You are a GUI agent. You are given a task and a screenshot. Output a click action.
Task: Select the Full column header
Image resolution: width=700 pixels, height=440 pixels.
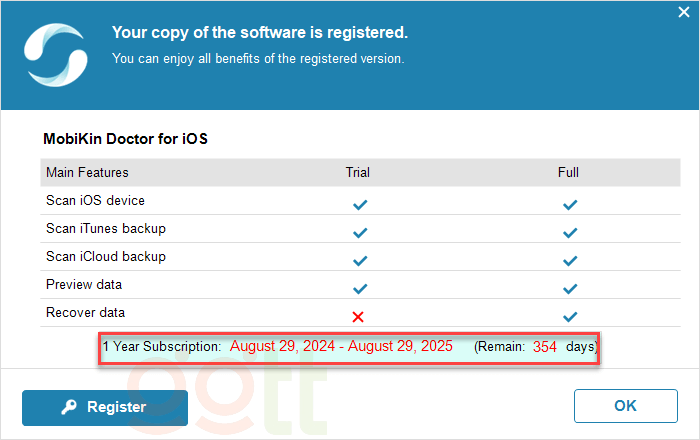568,172
